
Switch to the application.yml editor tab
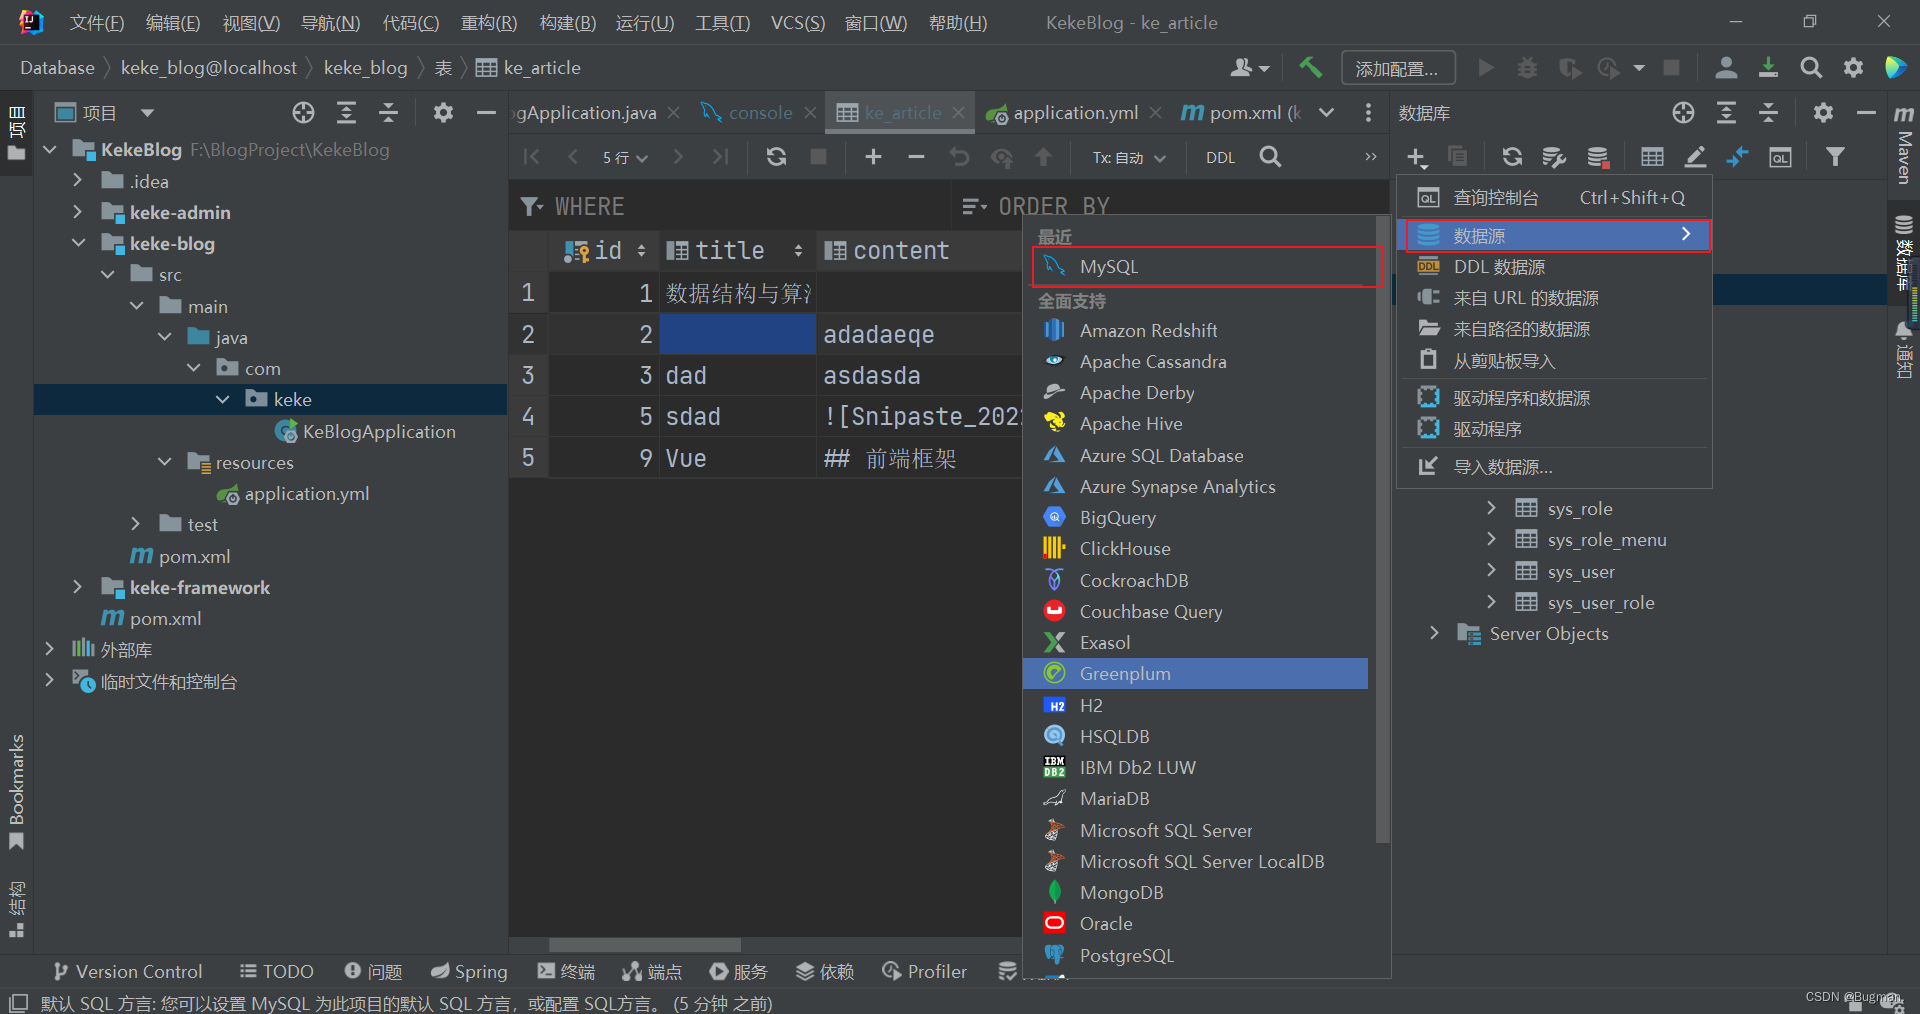(1075, 113)
